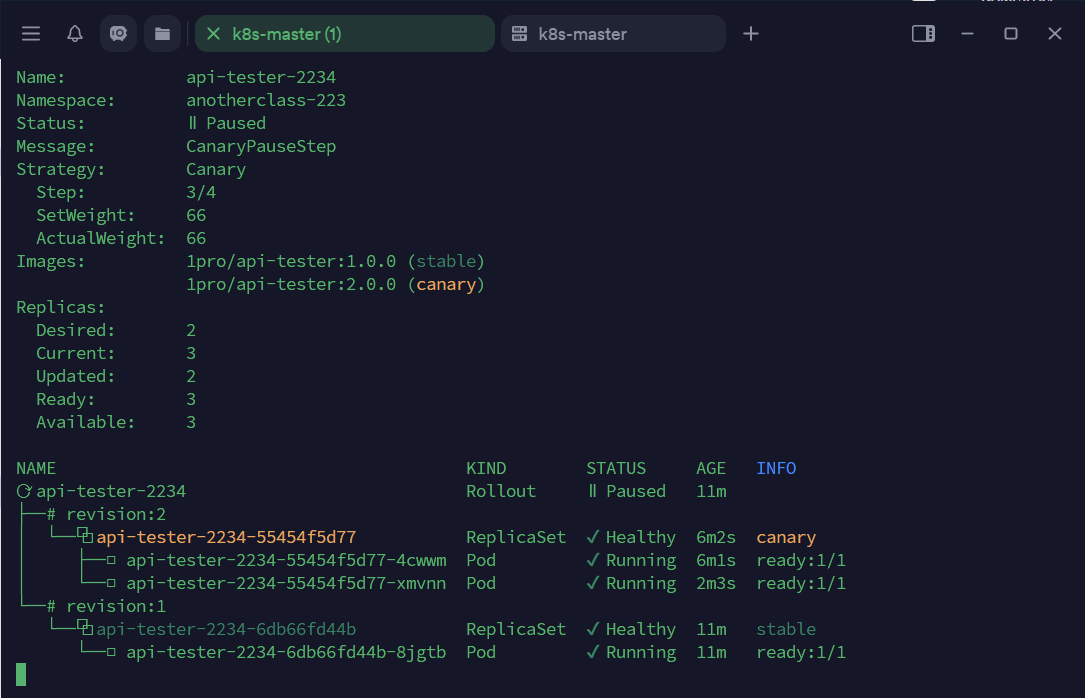This screenshot has height=698, width=1085.
Task: Click the api-tester-2234 Rollout root row
Action: click(x=111, y=491)
